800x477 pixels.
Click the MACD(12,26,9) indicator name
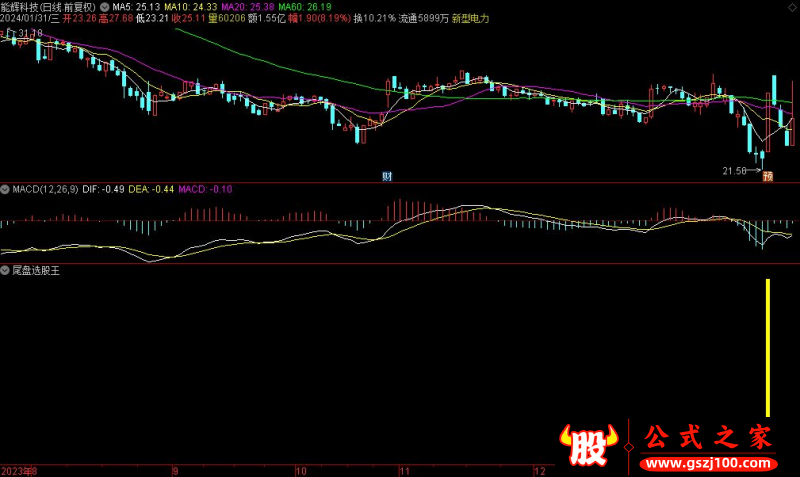45,189
